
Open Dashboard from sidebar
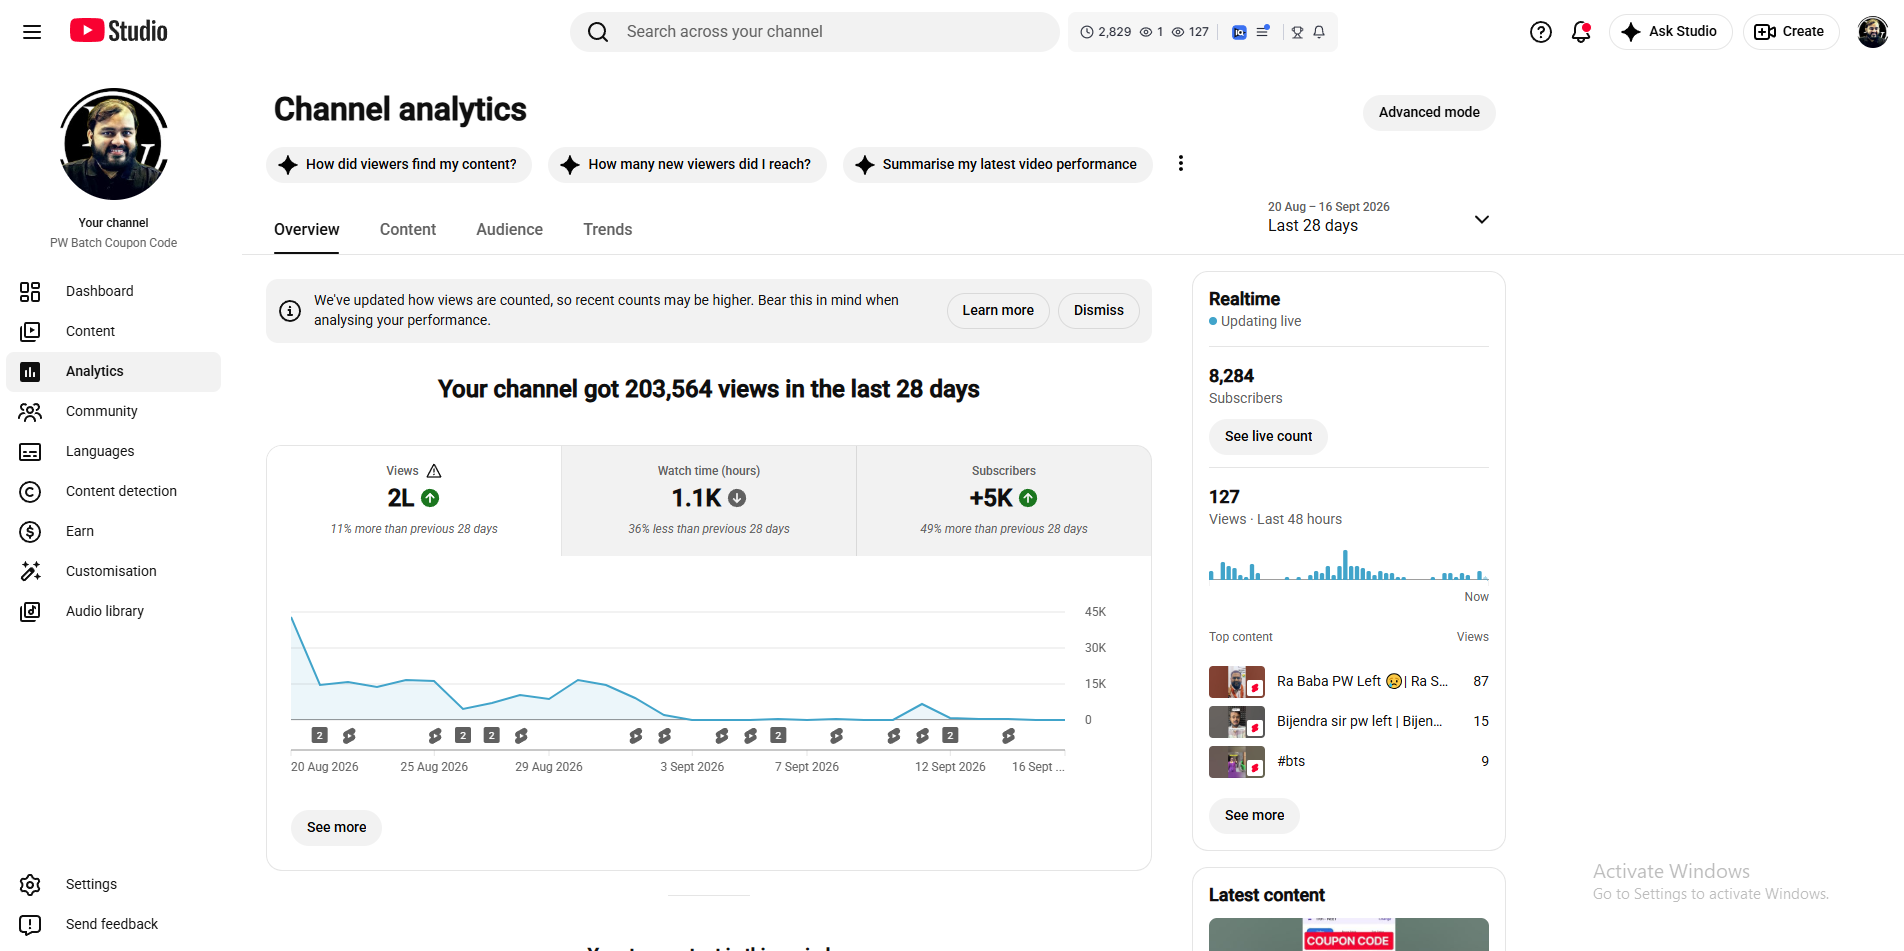pyautogui.click(x=113, y=291)
